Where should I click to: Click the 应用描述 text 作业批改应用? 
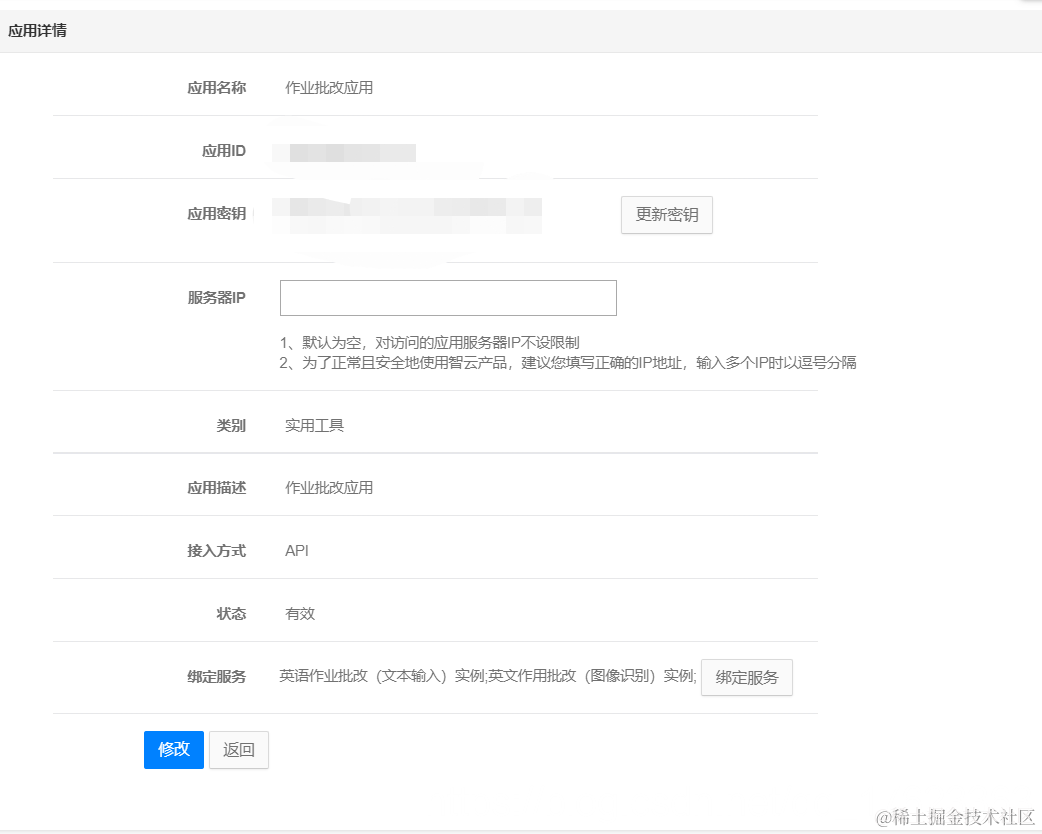tap(328, 487)
